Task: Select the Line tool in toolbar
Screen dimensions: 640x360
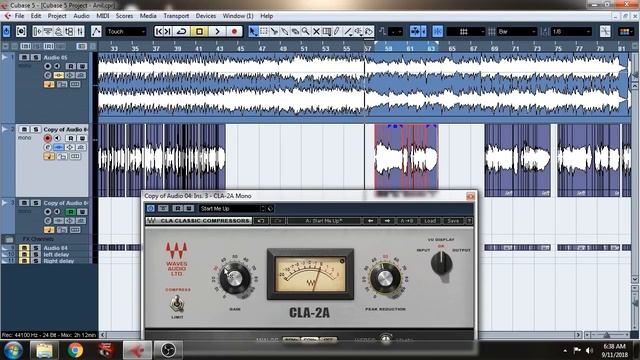Action: (348, 31)
